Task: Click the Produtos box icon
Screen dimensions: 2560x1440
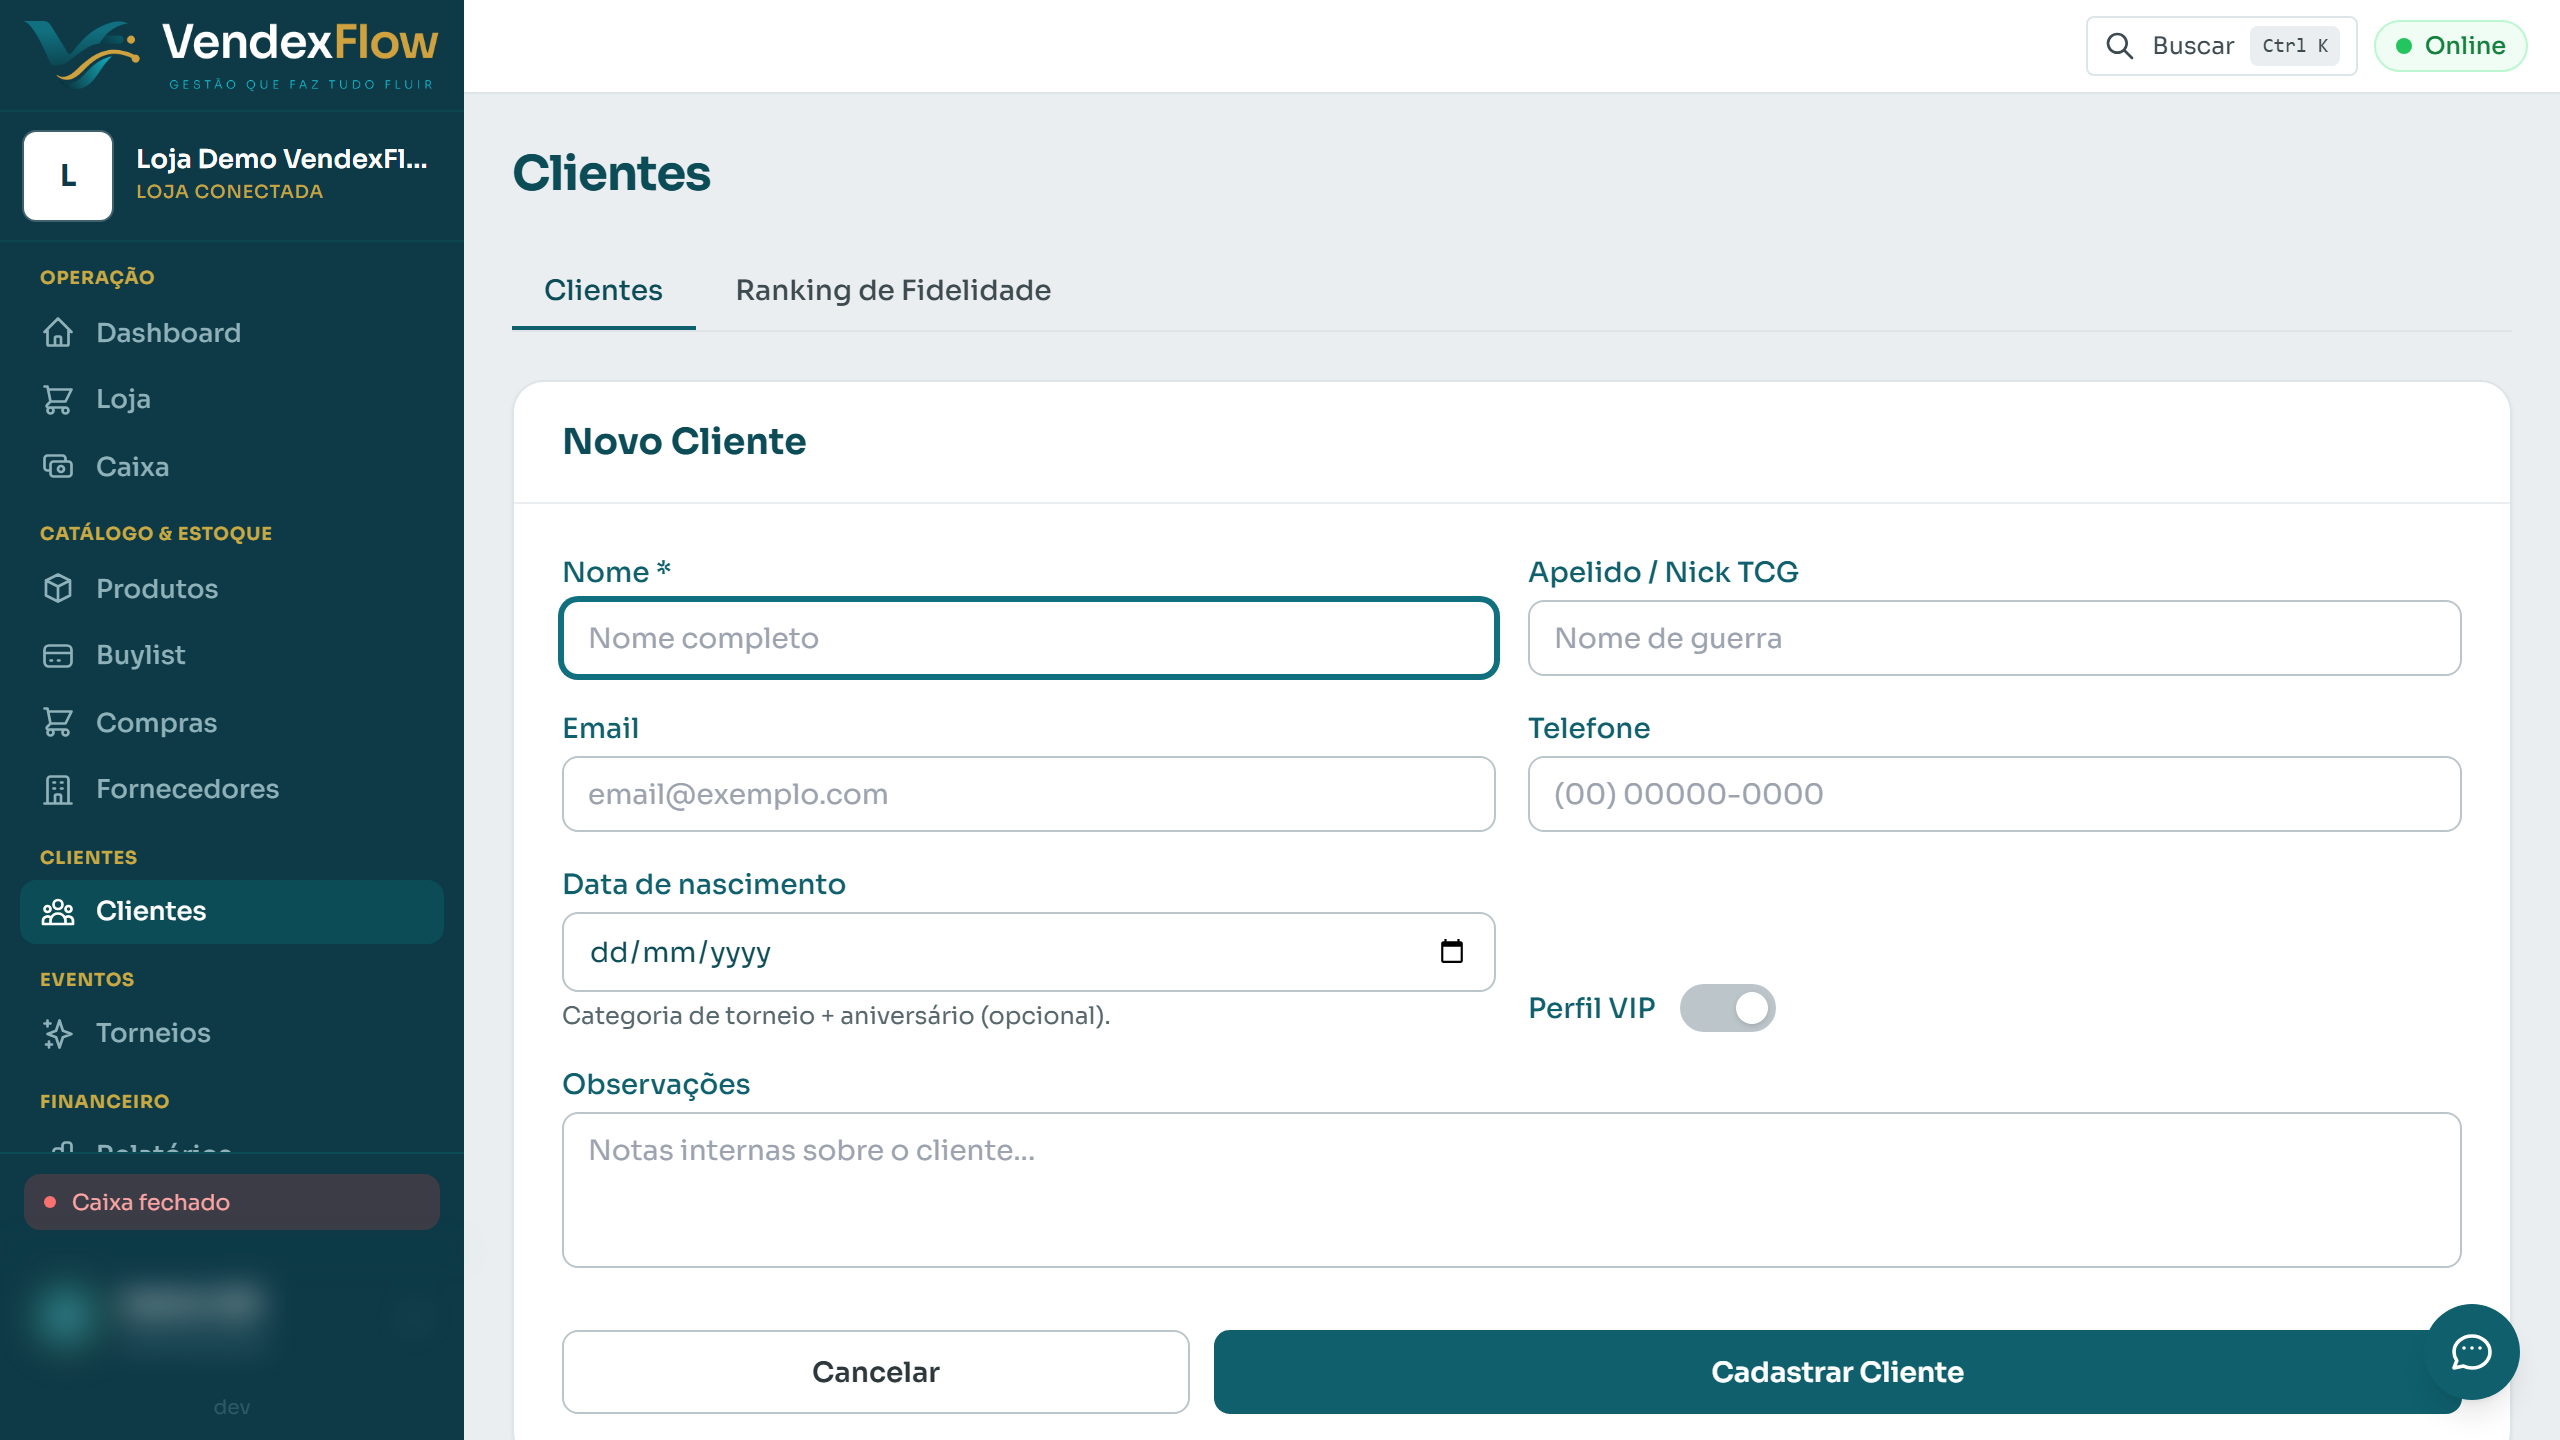Action: pos(58,589)
